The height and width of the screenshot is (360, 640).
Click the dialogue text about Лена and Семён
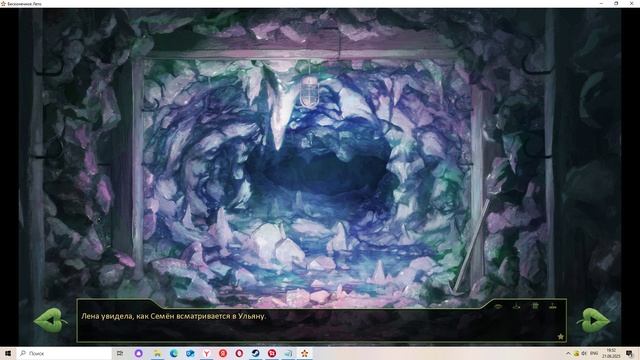pos(173,316)
